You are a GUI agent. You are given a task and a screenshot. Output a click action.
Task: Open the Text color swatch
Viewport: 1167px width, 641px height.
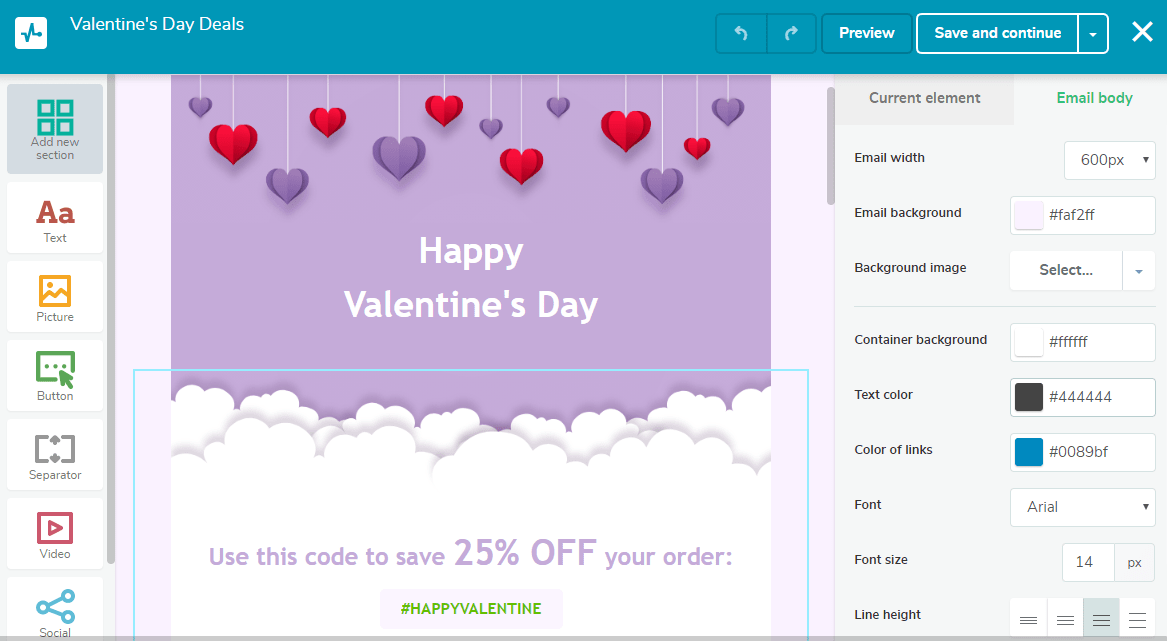coord(1029,397)
